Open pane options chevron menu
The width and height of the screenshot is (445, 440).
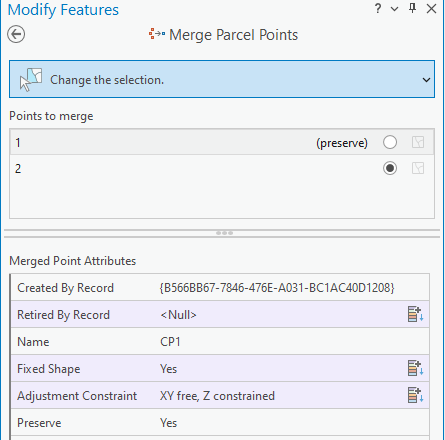[395, 9]
